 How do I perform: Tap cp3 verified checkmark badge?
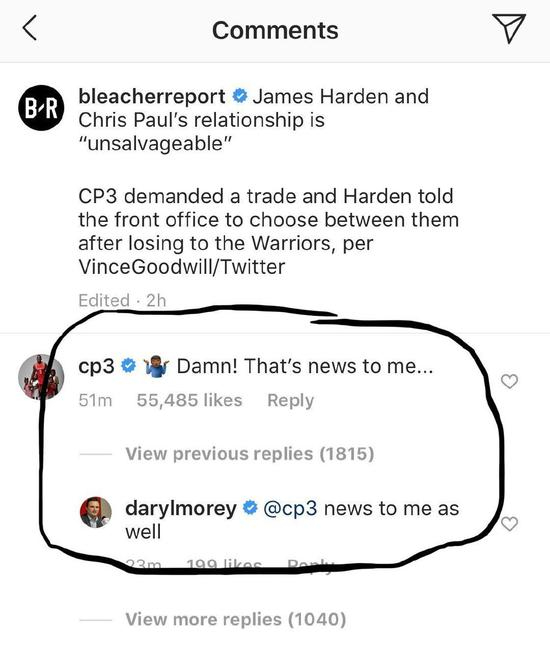(x=129, y=366)
